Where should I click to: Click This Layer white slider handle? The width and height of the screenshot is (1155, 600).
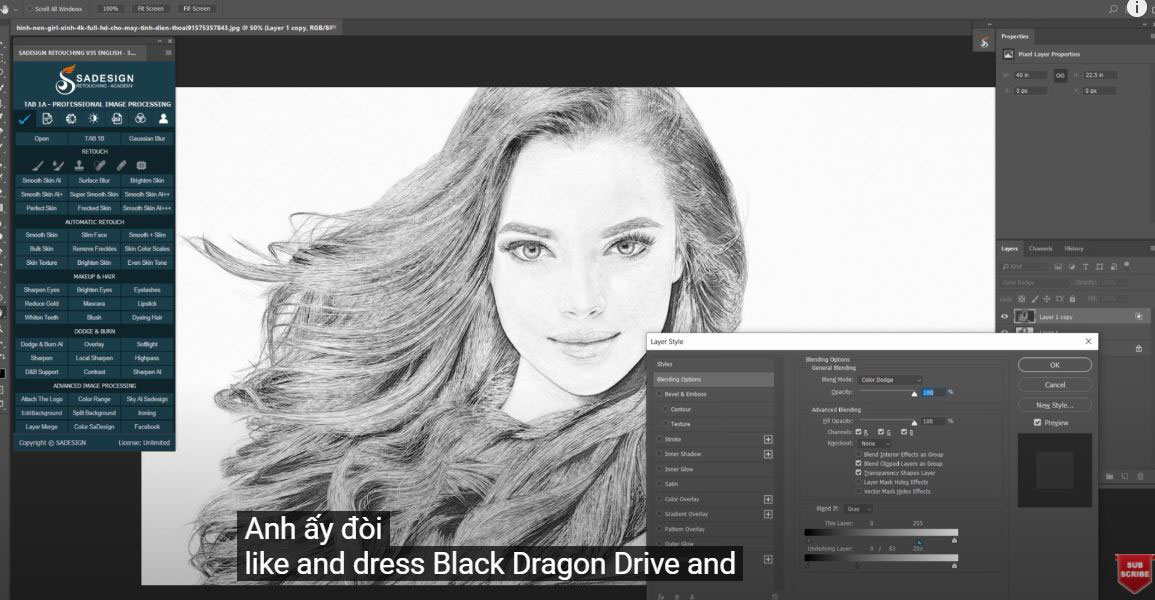tap(955, 540)
